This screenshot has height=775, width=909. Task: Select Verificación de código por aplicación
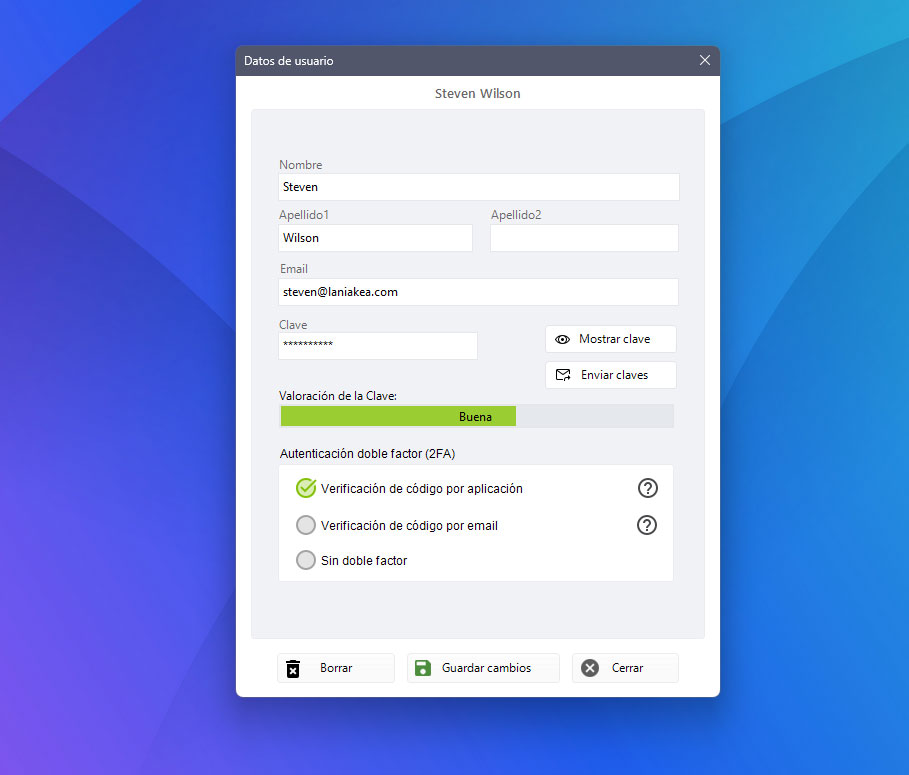pyautogui.click(x=306, y=489)
